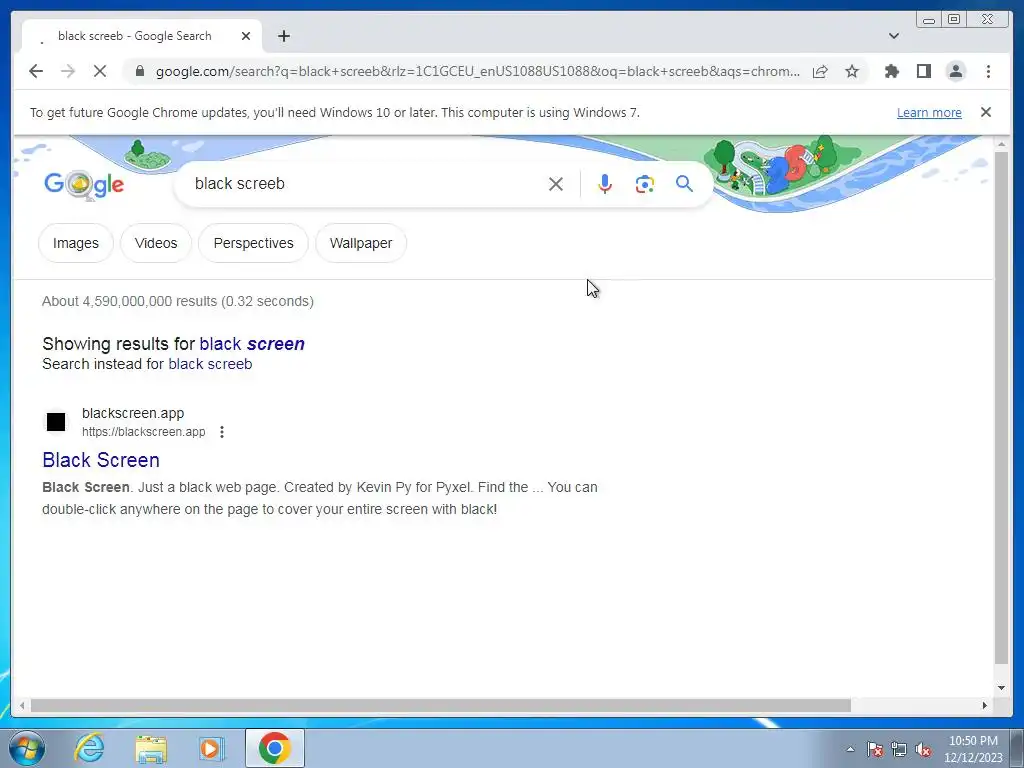Viewport: 1024px width, 768px height.
Task: Click the vertical scrollbar thumb
Action: 1001,407
